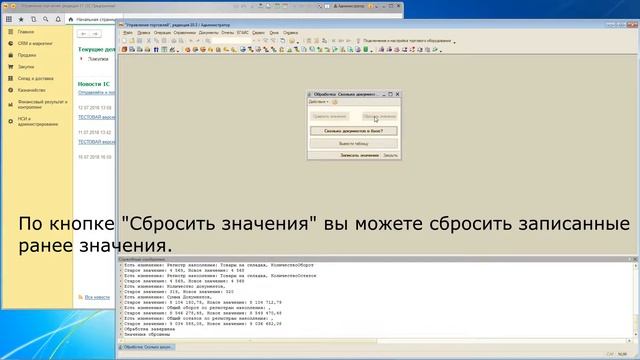Click the Записать значения button
Image resolution: width=640 pixels, height=360 pixels.
[x=359, y=156]
